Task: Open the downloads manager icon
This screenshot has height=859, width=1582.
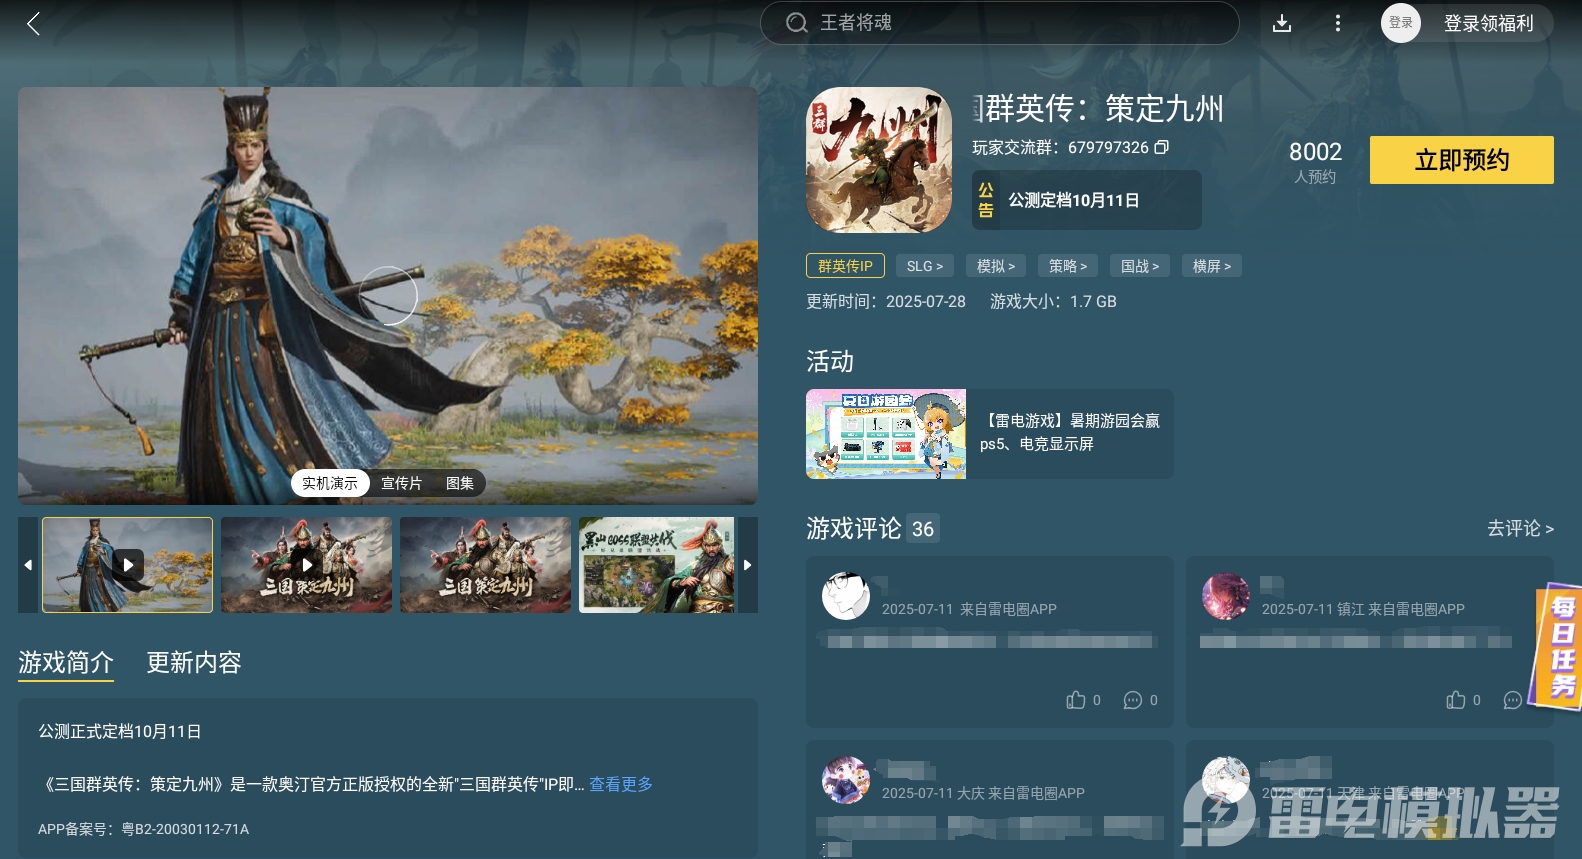Action: pos(1282,23)
